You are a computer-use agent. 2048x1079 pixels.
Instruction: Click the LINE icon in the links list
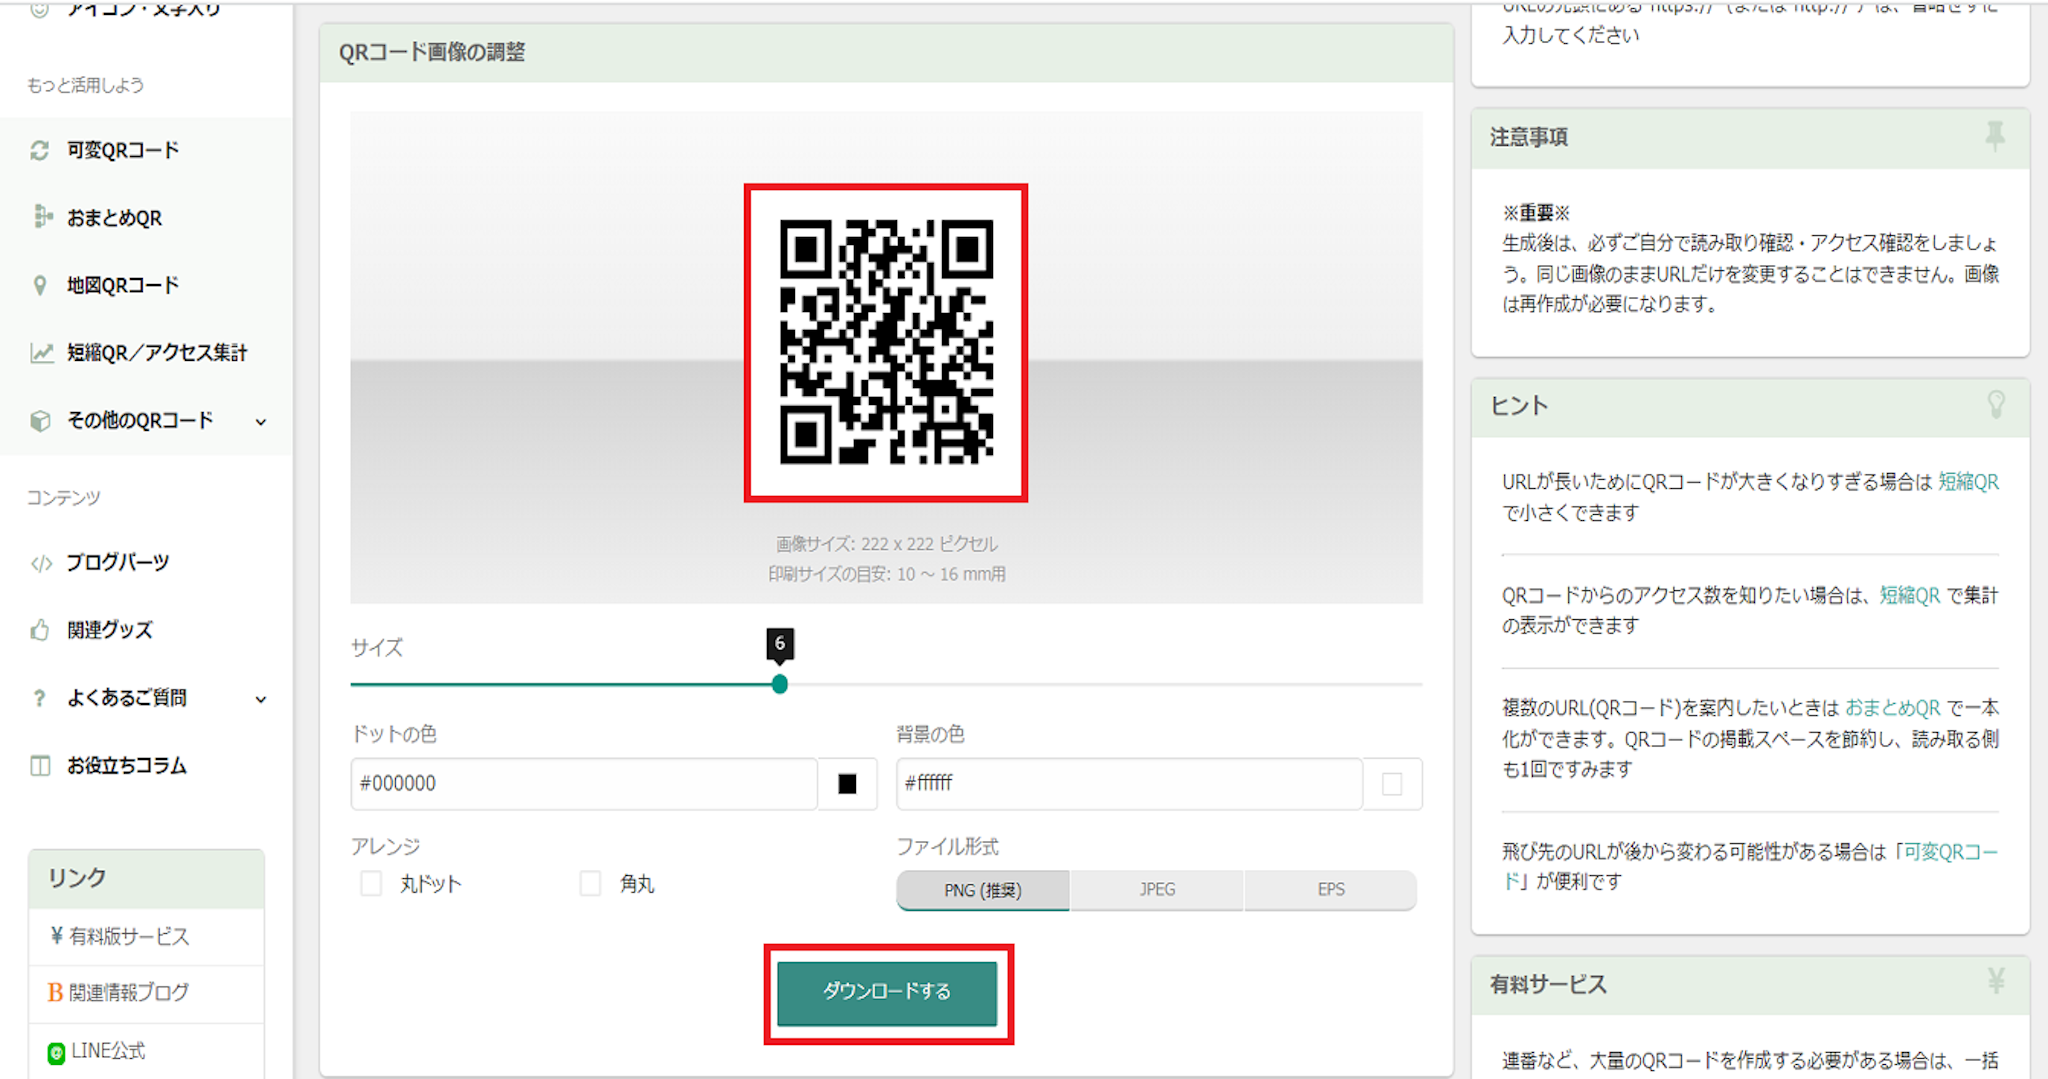point(56,1052)
